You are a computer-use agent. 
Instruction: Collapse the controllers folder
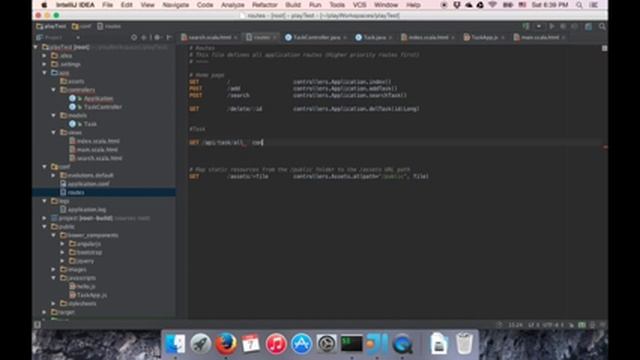(53, 90)
